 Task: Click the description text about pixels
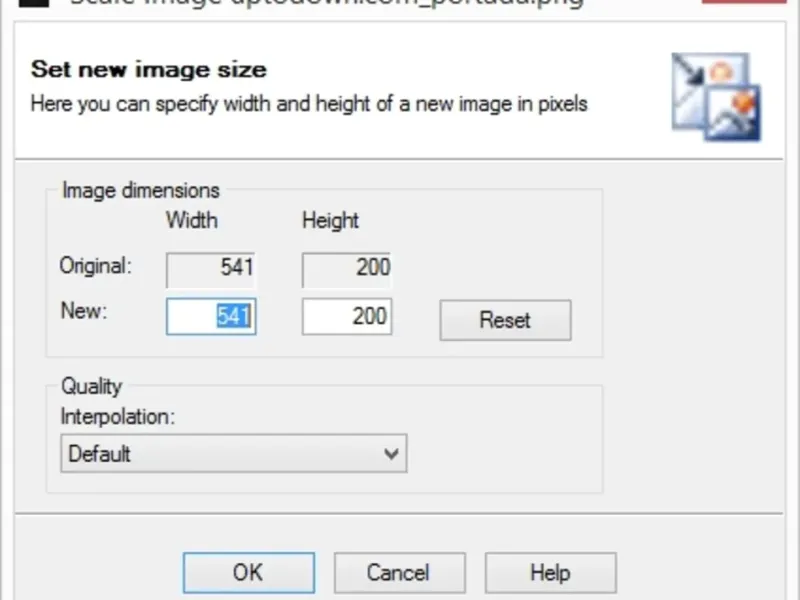point(309,104)
